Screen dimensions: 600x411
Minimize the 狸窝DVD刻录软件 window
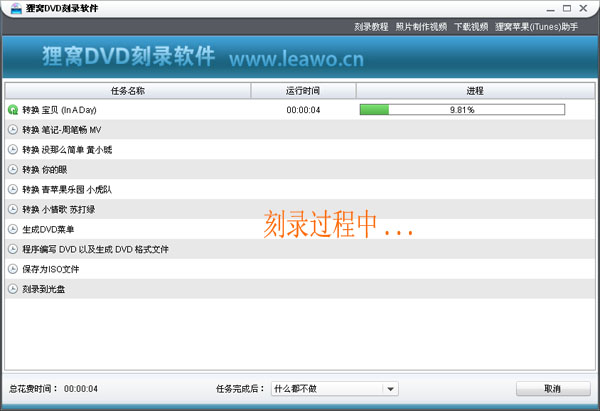(x=551, y=8)
